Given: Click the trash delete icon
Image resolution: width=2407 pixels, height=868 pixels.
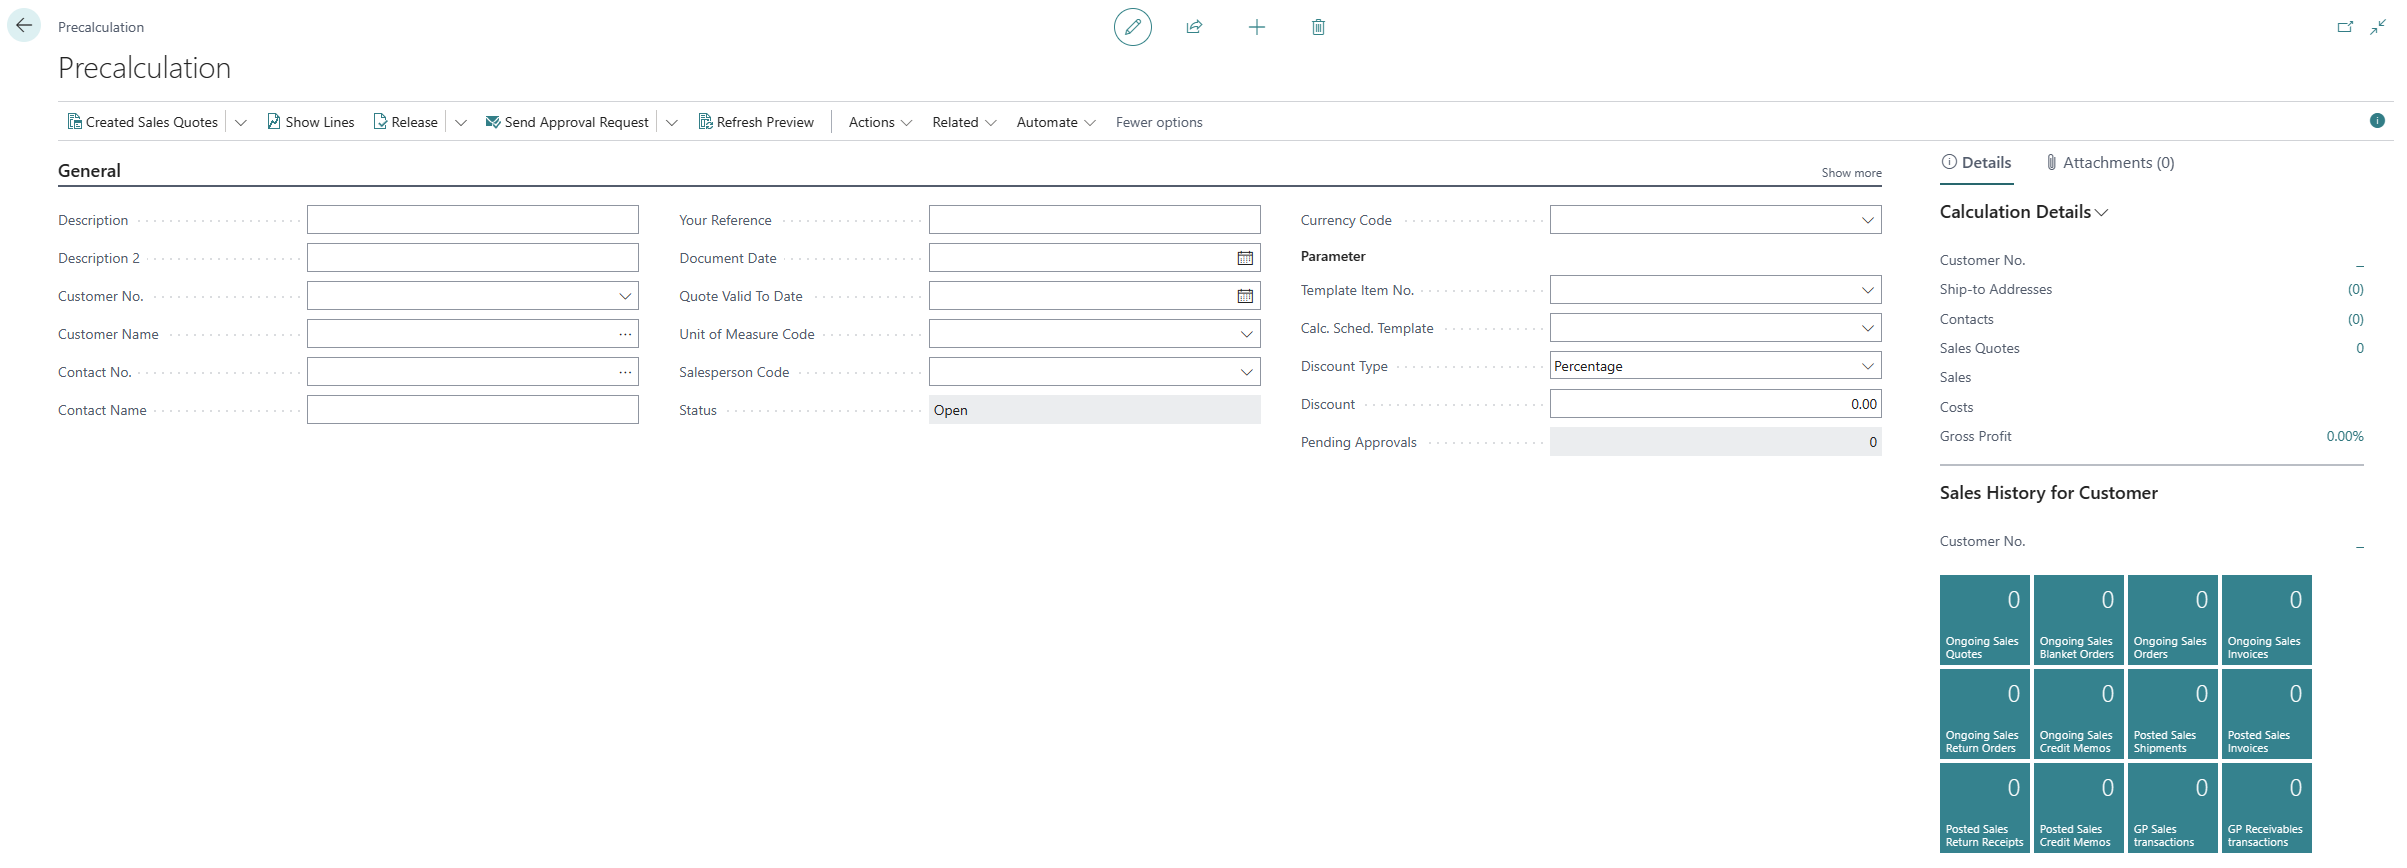Looking at the screenshot, I should [x=1318, y=27].
